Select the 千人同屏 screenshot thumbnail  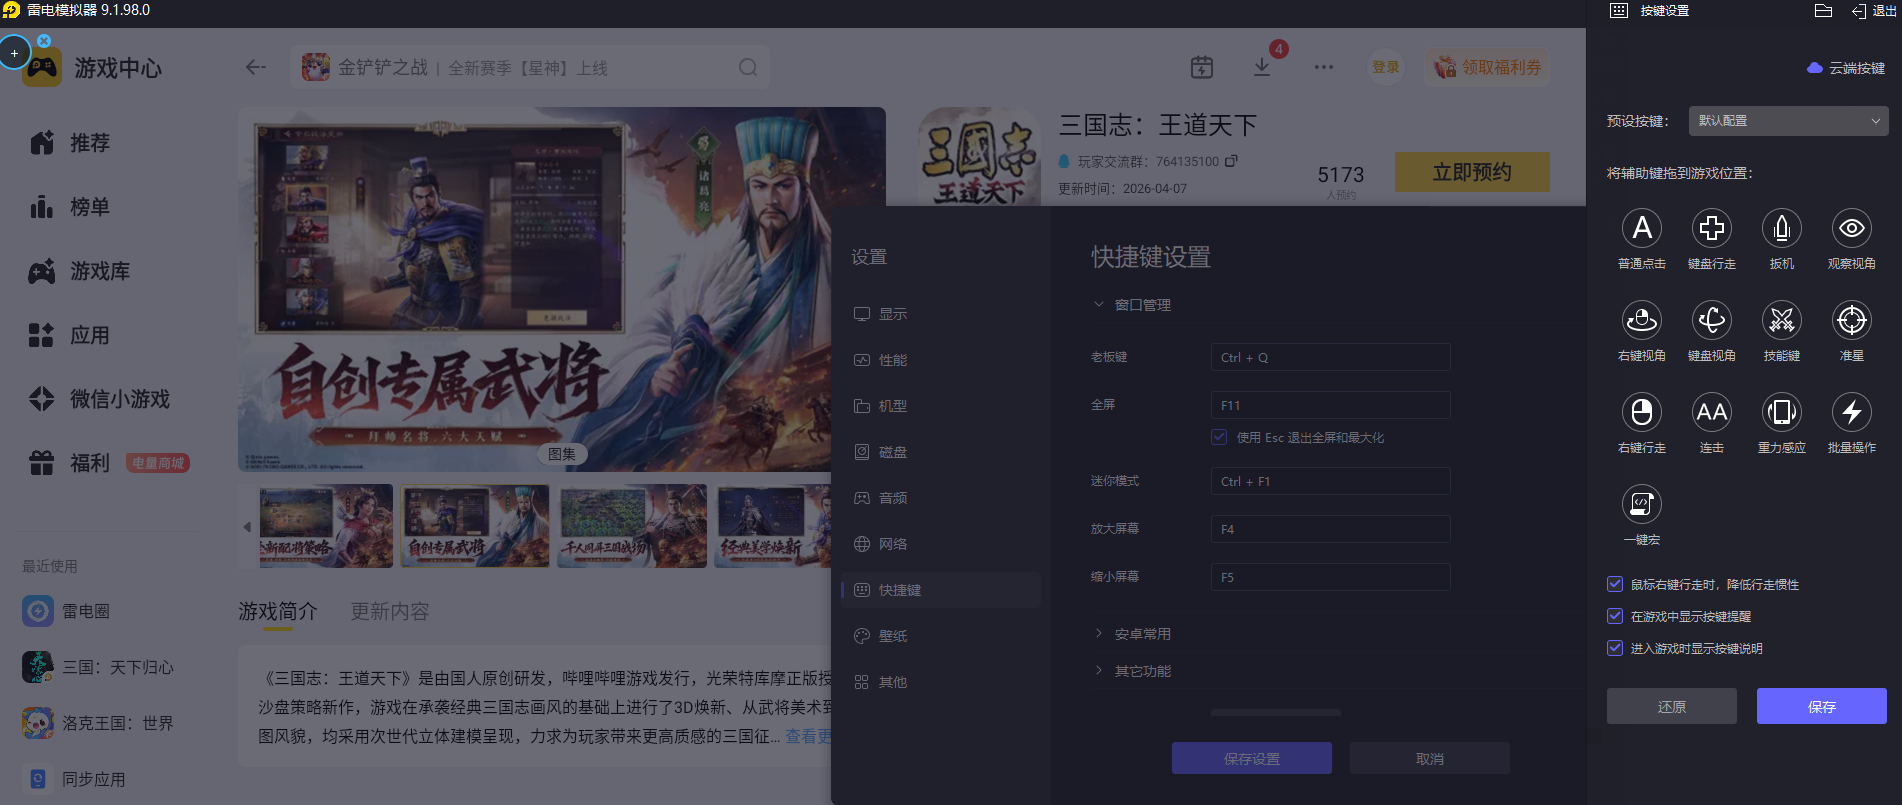(633, 526)
